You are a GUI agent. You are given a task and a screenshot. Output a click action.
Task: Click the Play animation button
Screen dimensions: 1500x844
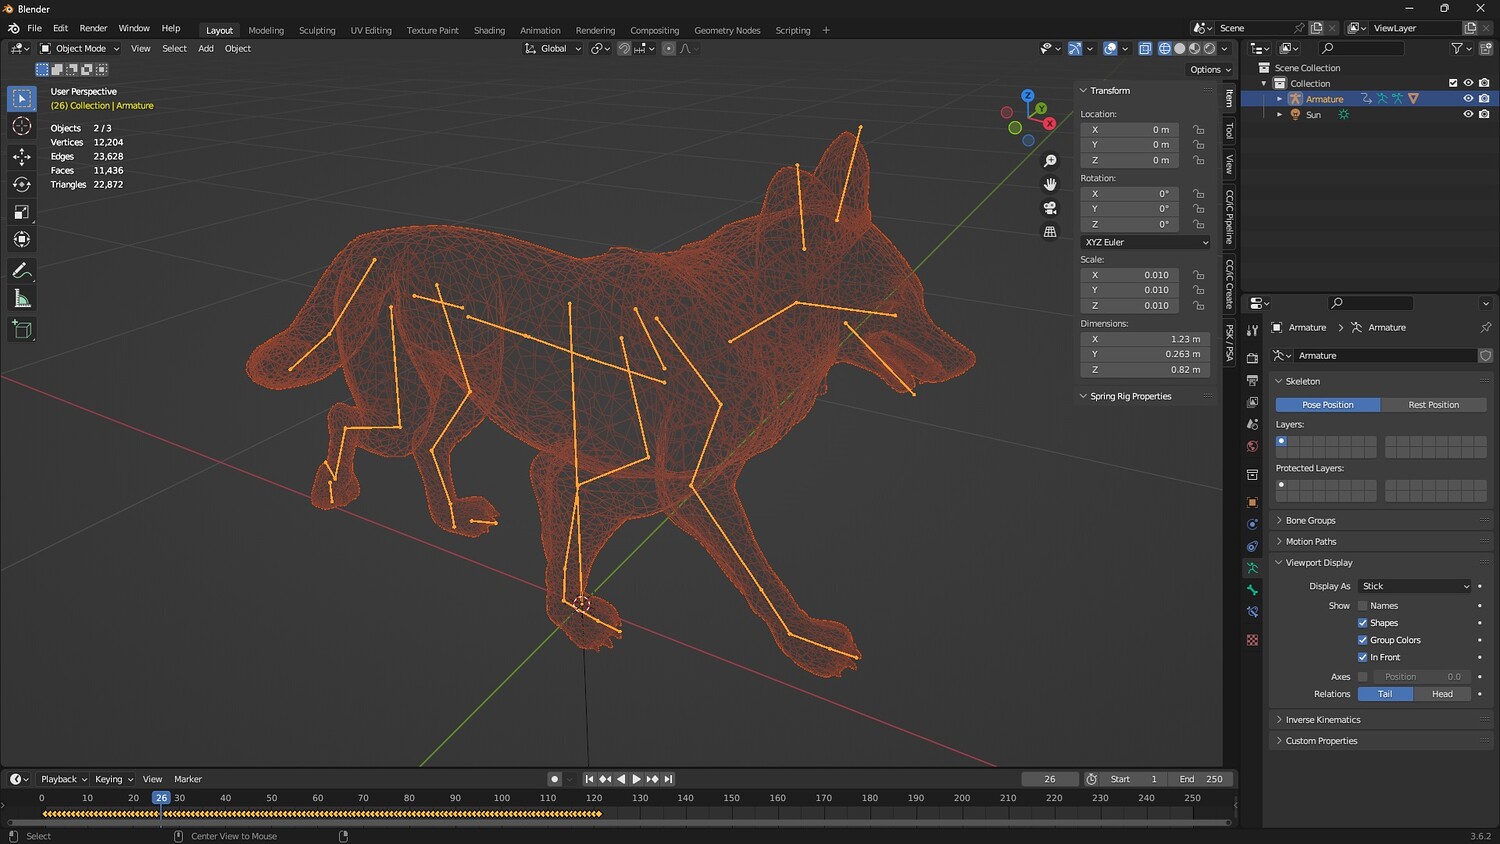(636, 779)
